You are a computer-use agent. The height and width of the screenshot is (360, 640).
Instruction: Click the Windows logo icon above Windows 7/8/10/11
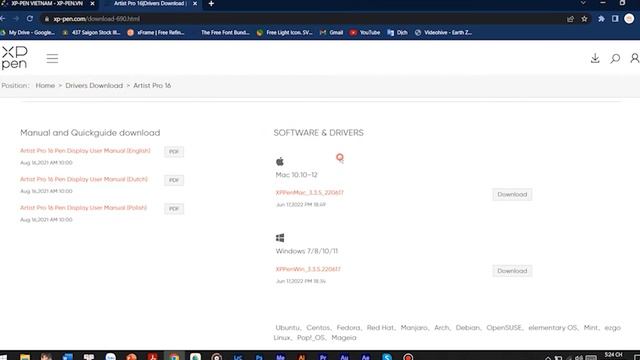280,238
